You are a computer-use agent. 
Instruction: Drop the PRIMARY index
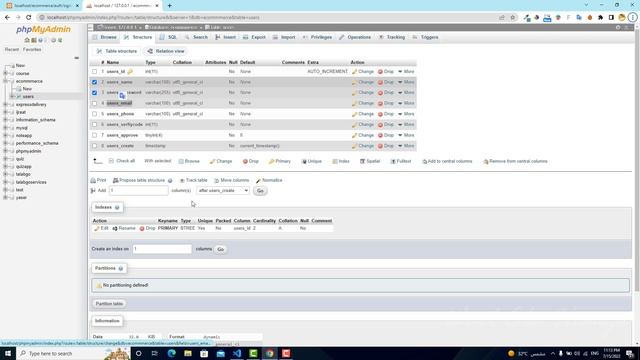click(147, 228)
